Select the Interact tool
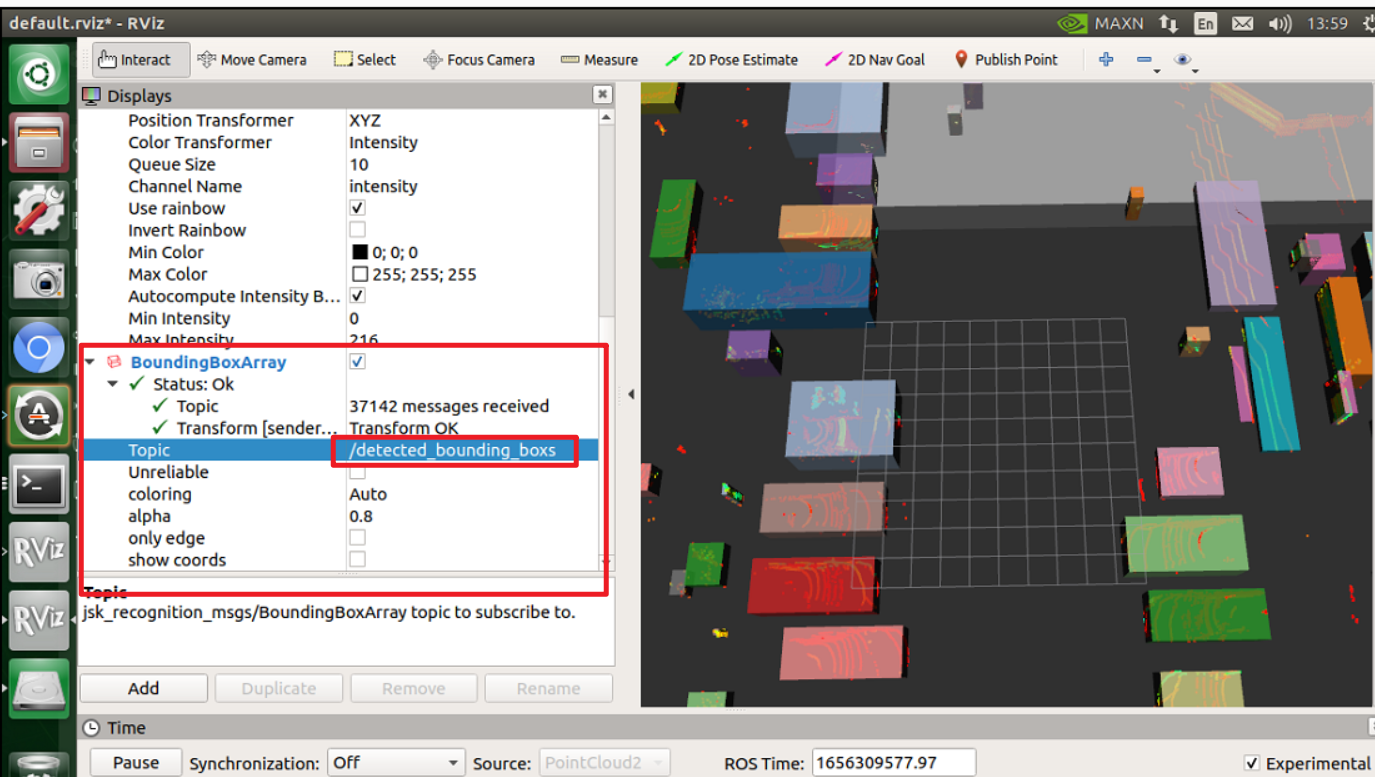Screen dimensions: 1375x777 click(139, 59)
